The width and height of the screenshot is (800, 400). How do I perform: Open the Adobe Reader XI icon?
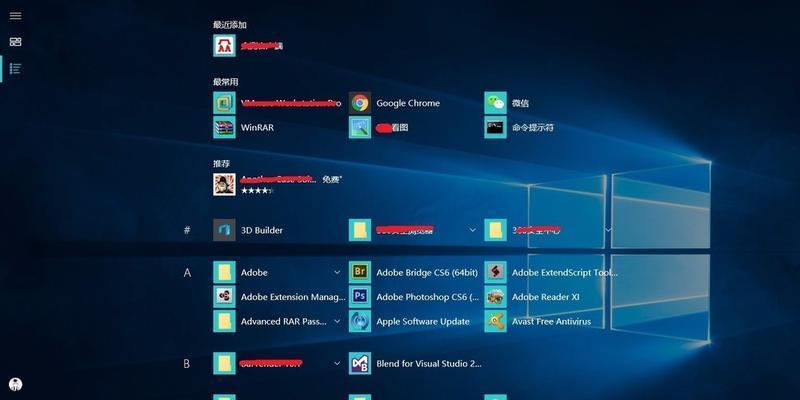(x=495, y=296)
